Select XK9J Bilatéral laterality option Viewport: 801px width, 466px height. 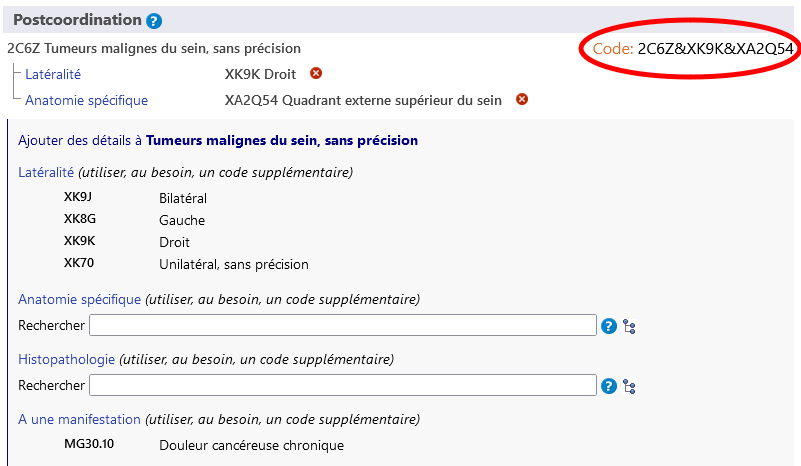point(182,198)
